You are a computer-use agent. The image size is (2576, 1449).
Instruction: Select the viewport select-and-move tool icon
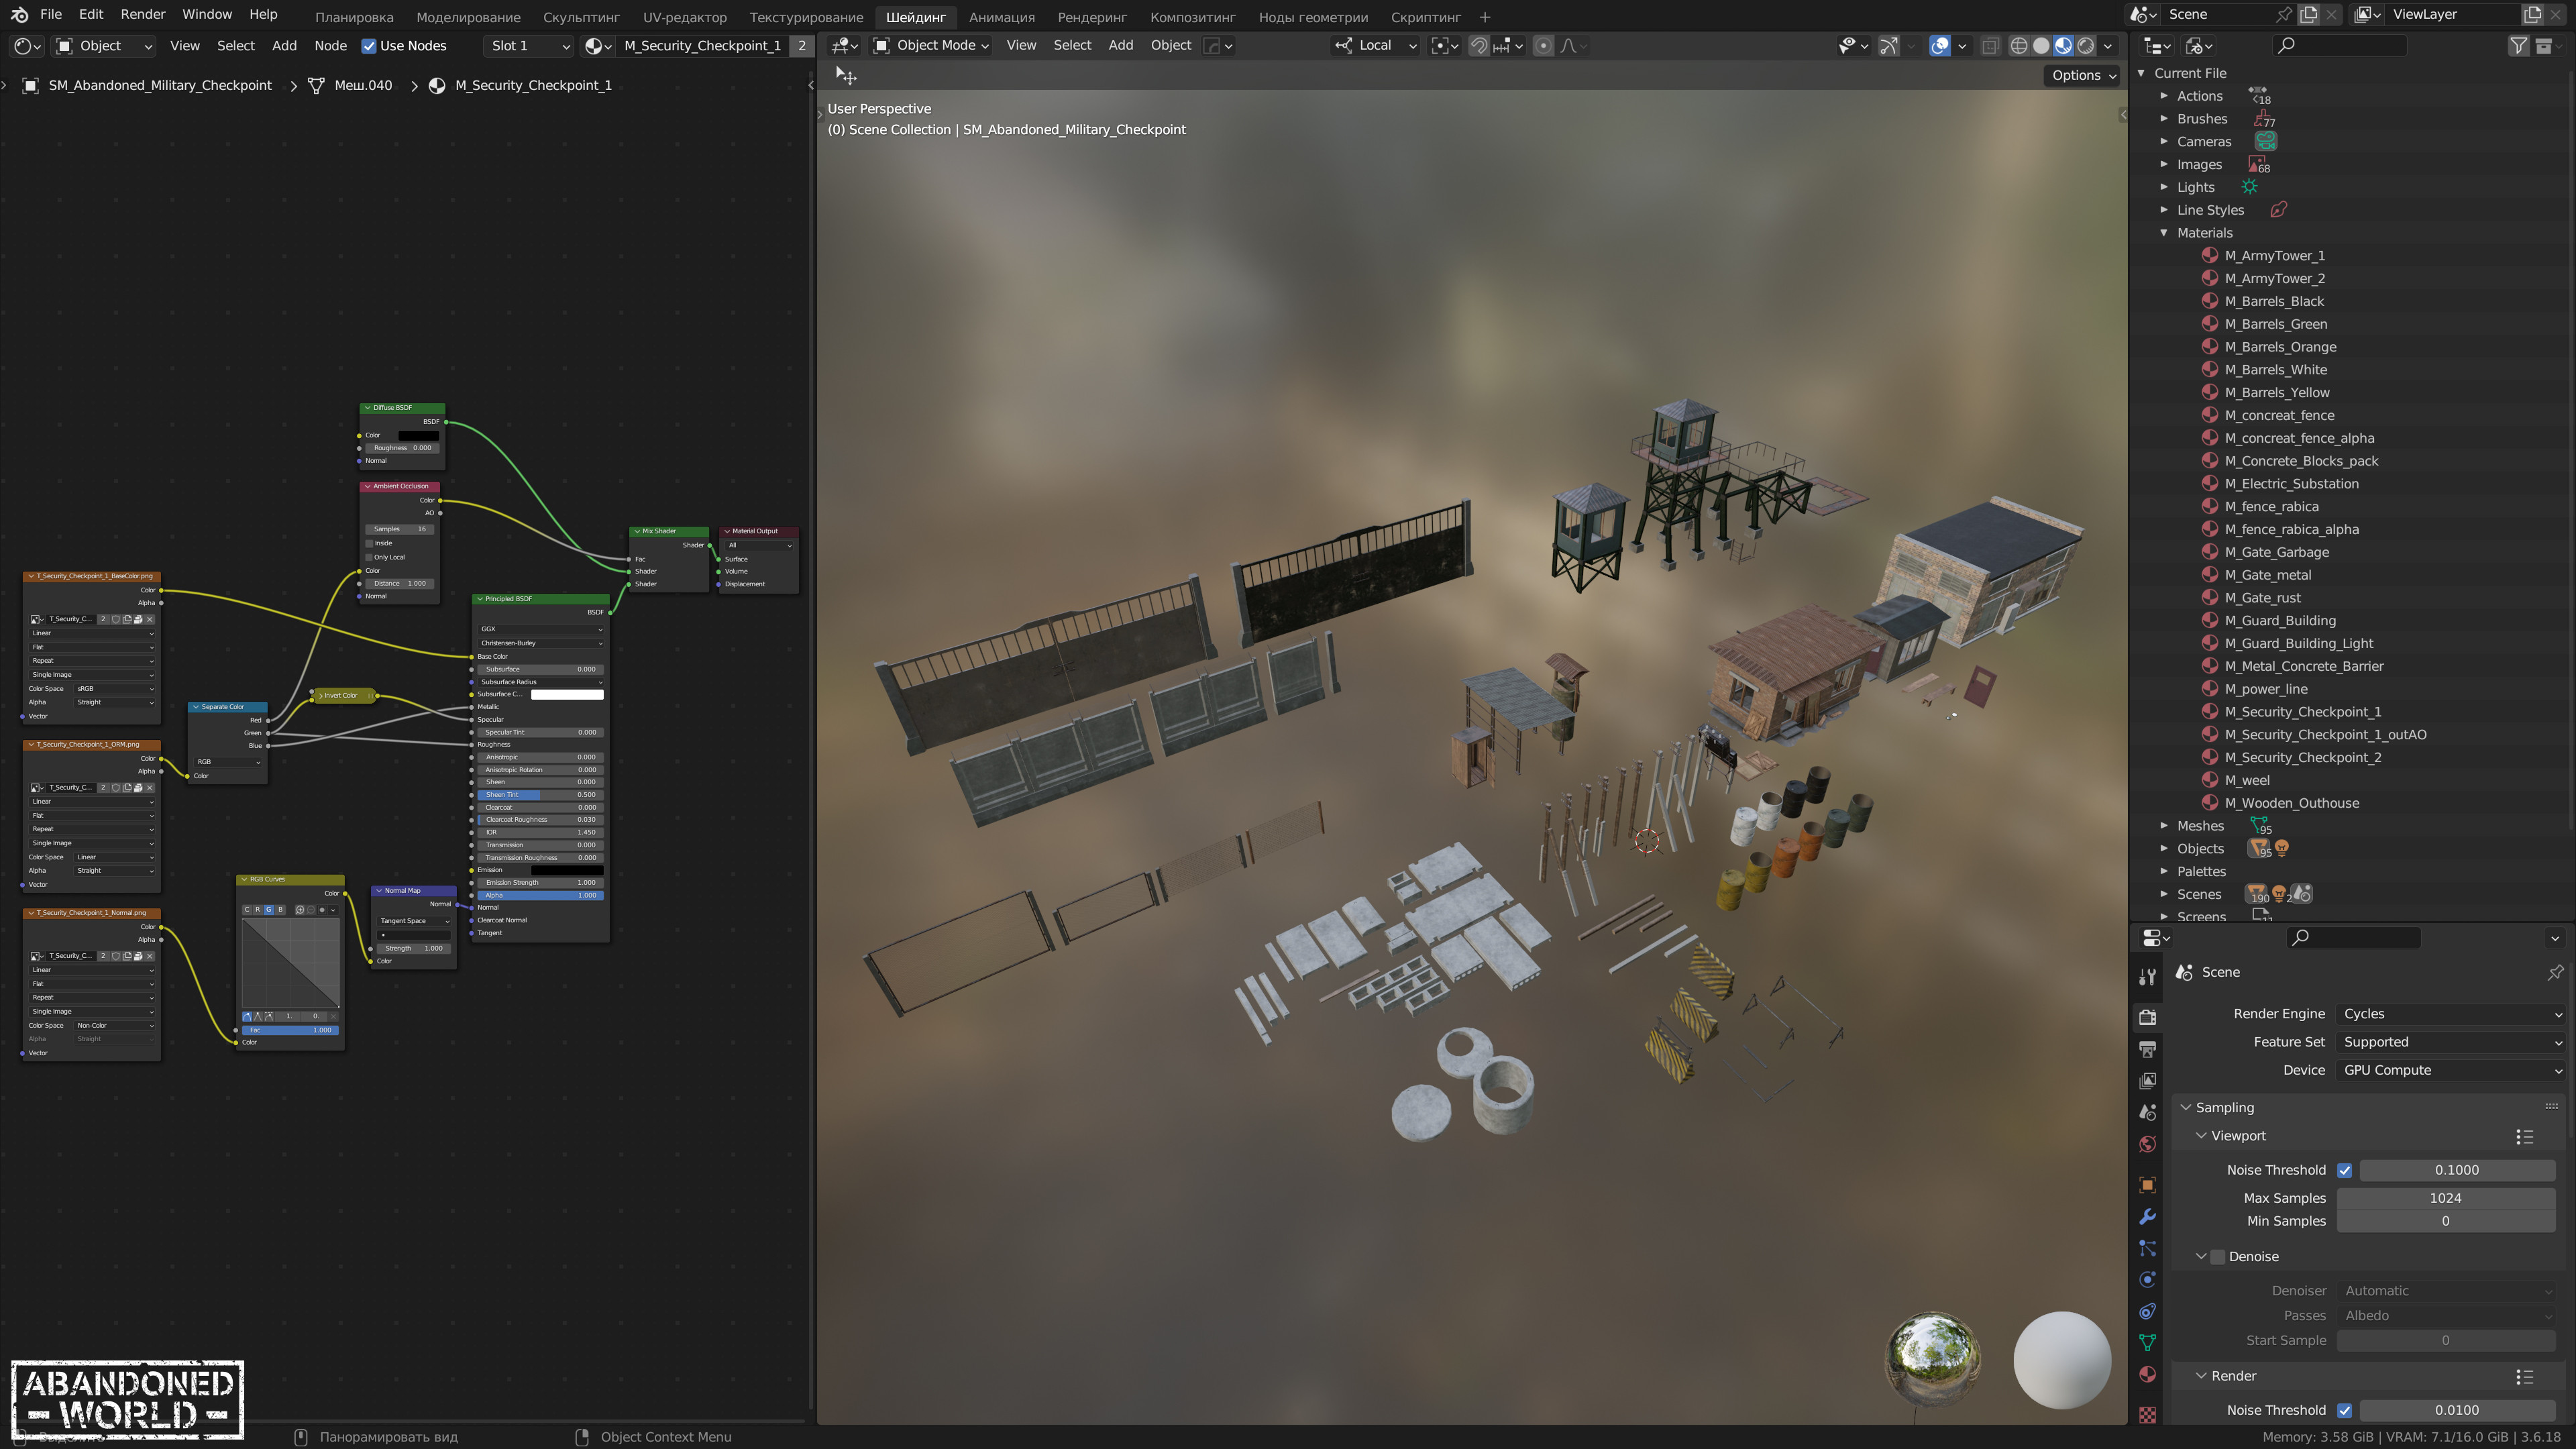[846, 76]
